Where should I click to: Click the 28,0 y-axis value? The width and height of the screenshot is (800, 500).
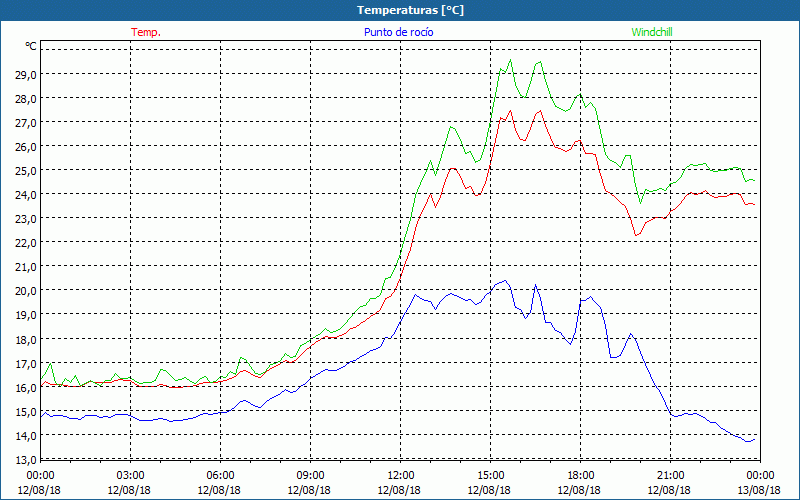point(26,98)
